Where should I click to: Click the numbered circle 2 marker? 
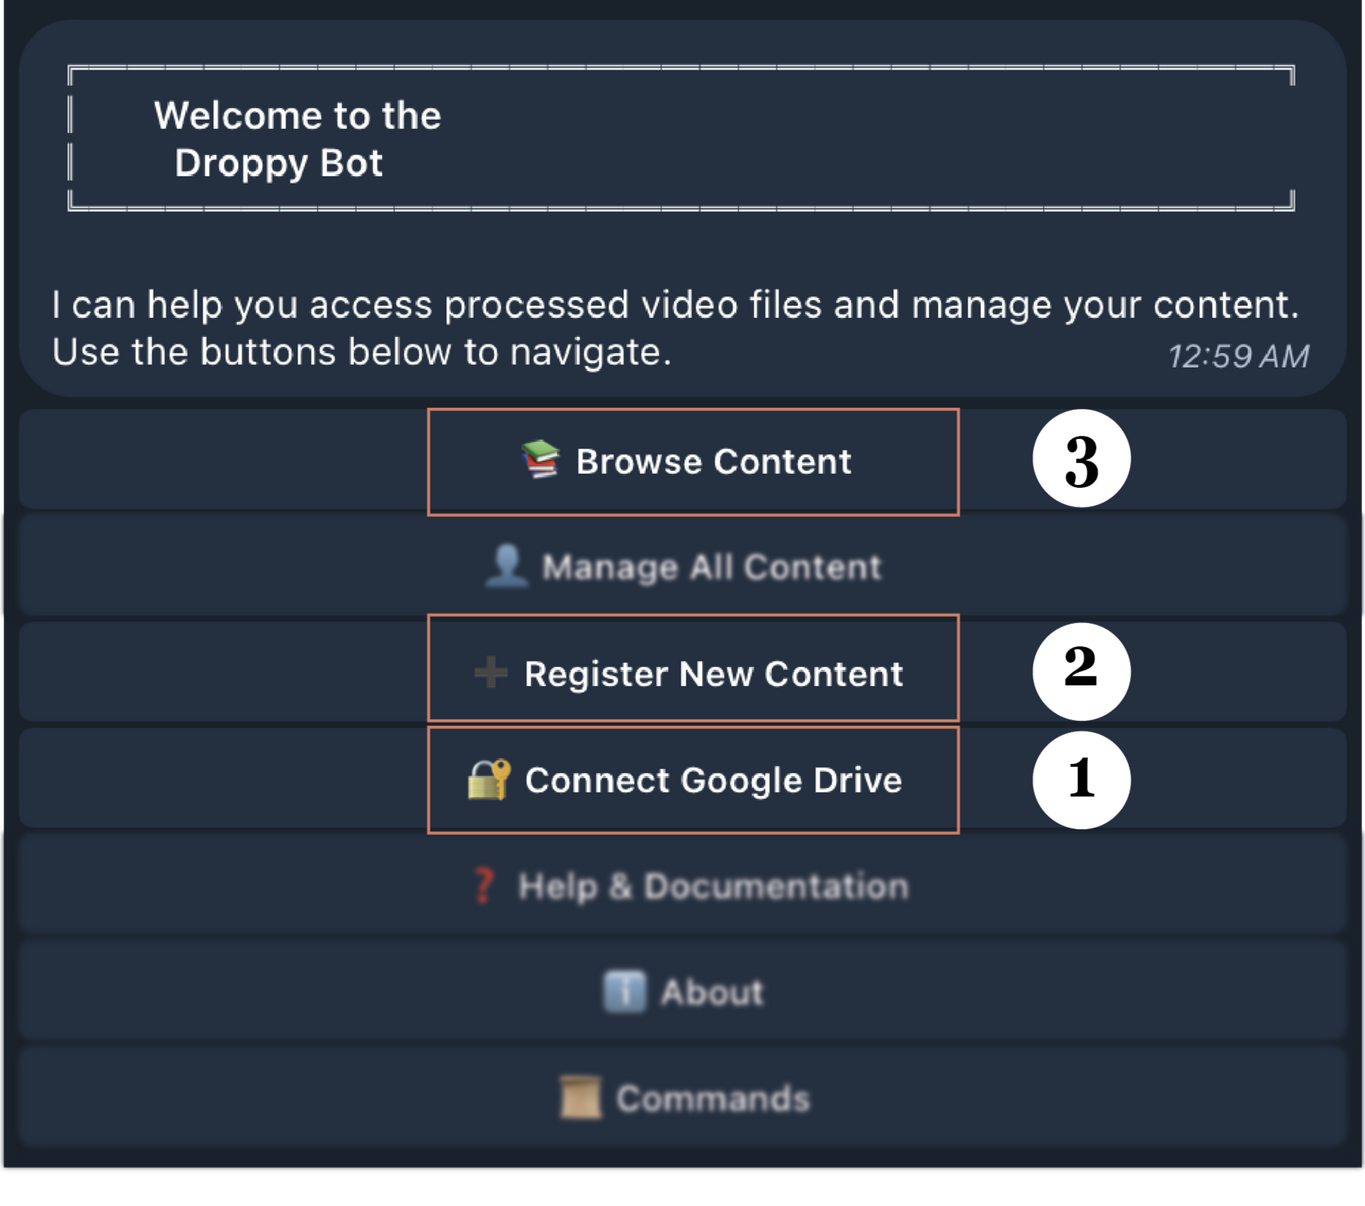click(x=1081, y=670)
